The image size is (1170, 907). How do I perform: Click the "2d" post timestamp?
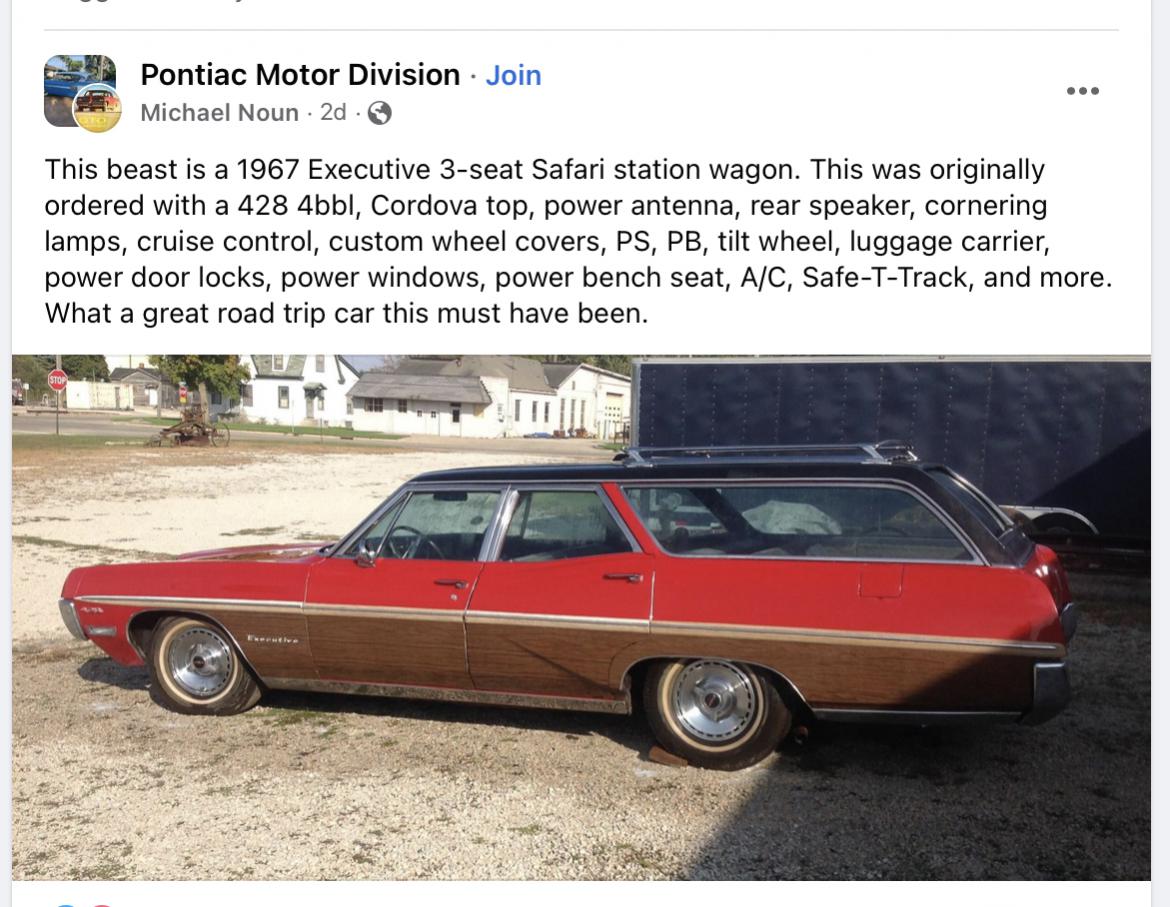point(333,113)
